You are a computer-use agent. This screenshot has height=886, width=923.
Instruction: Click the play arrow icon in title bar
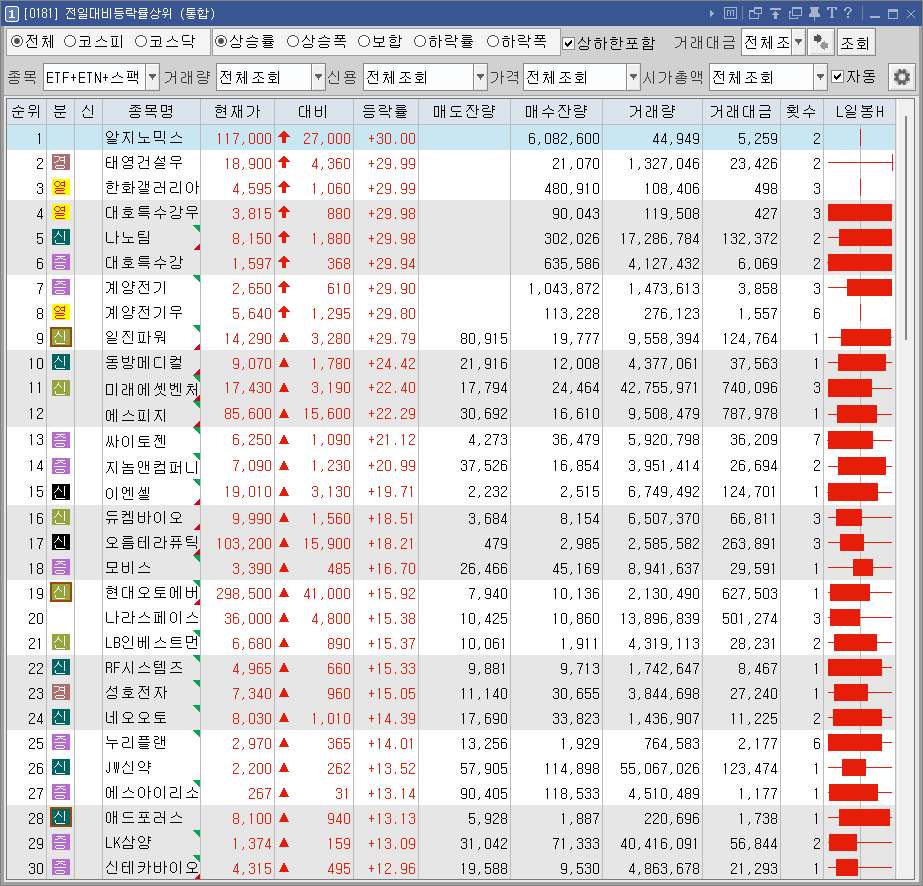(712, 13)
